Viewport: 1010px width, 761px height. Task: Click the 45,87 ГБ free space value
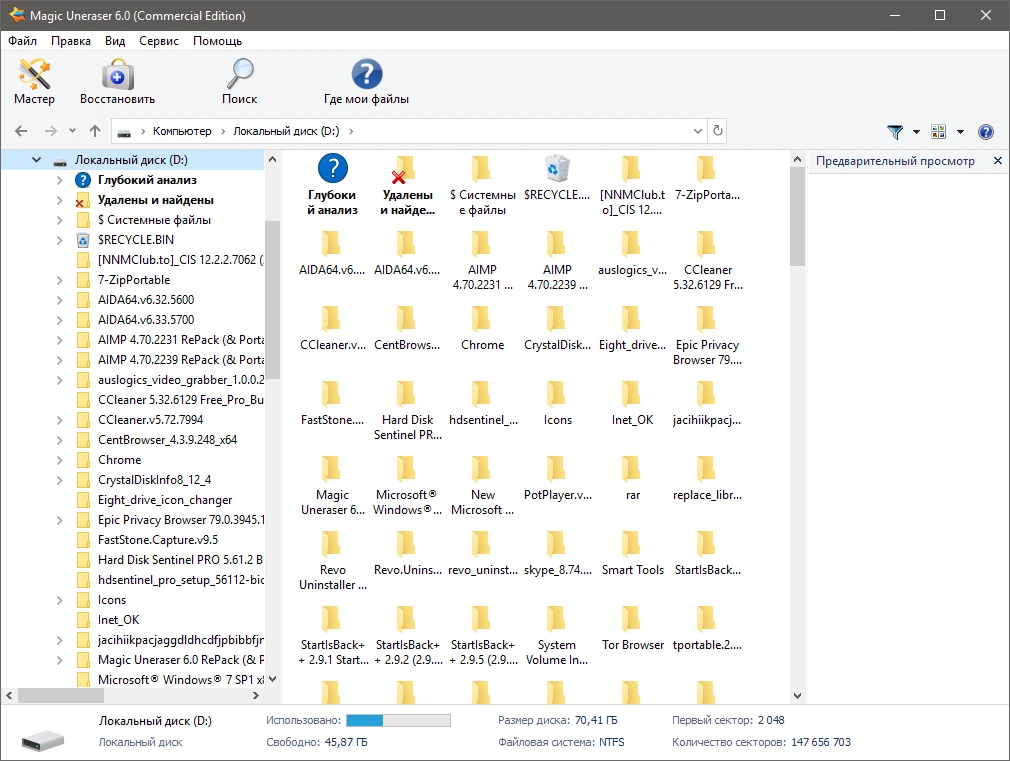click(346, 742)
